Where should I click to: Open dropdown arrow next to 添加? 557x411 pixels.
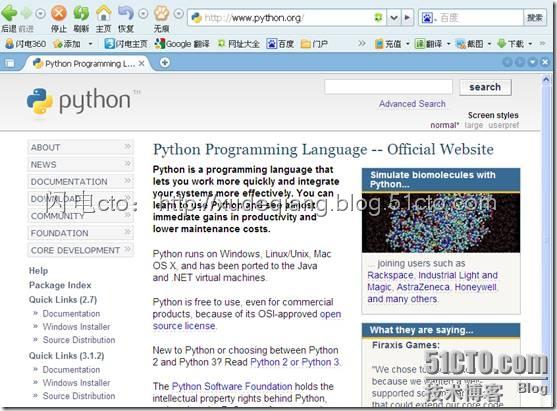pos(90,44)
